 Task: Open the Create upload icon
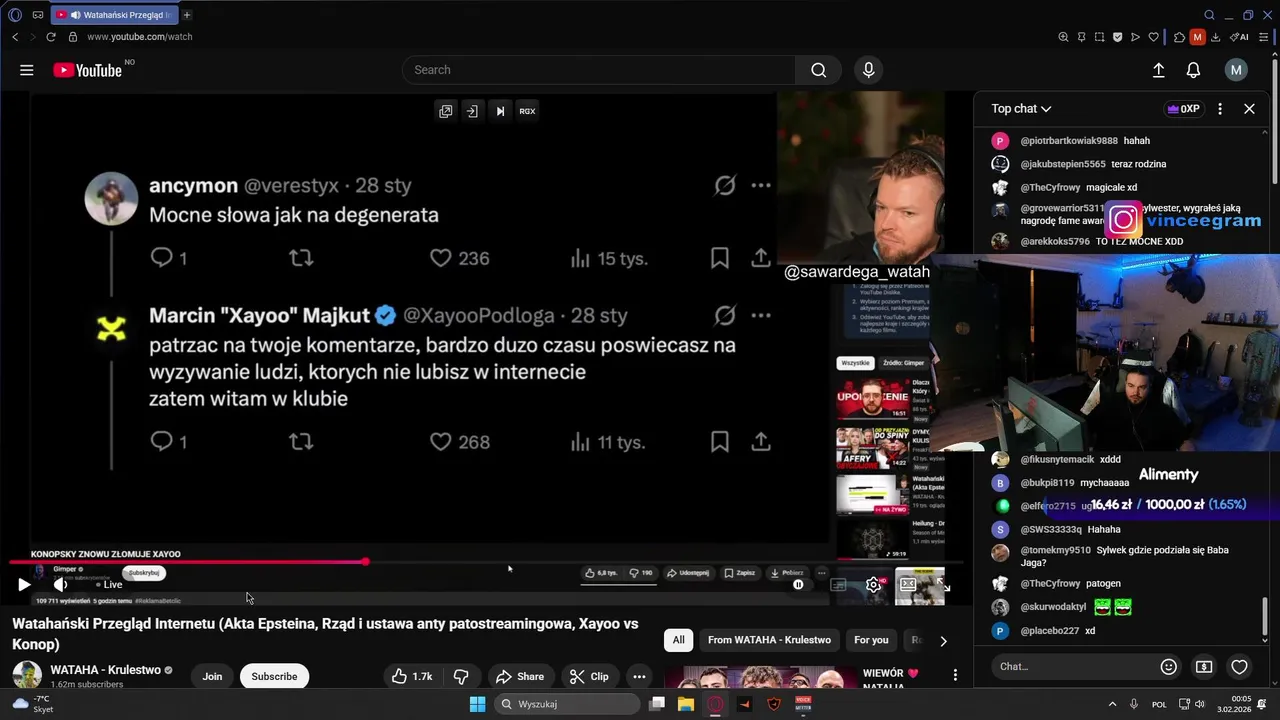click(x=1158, y=70)
